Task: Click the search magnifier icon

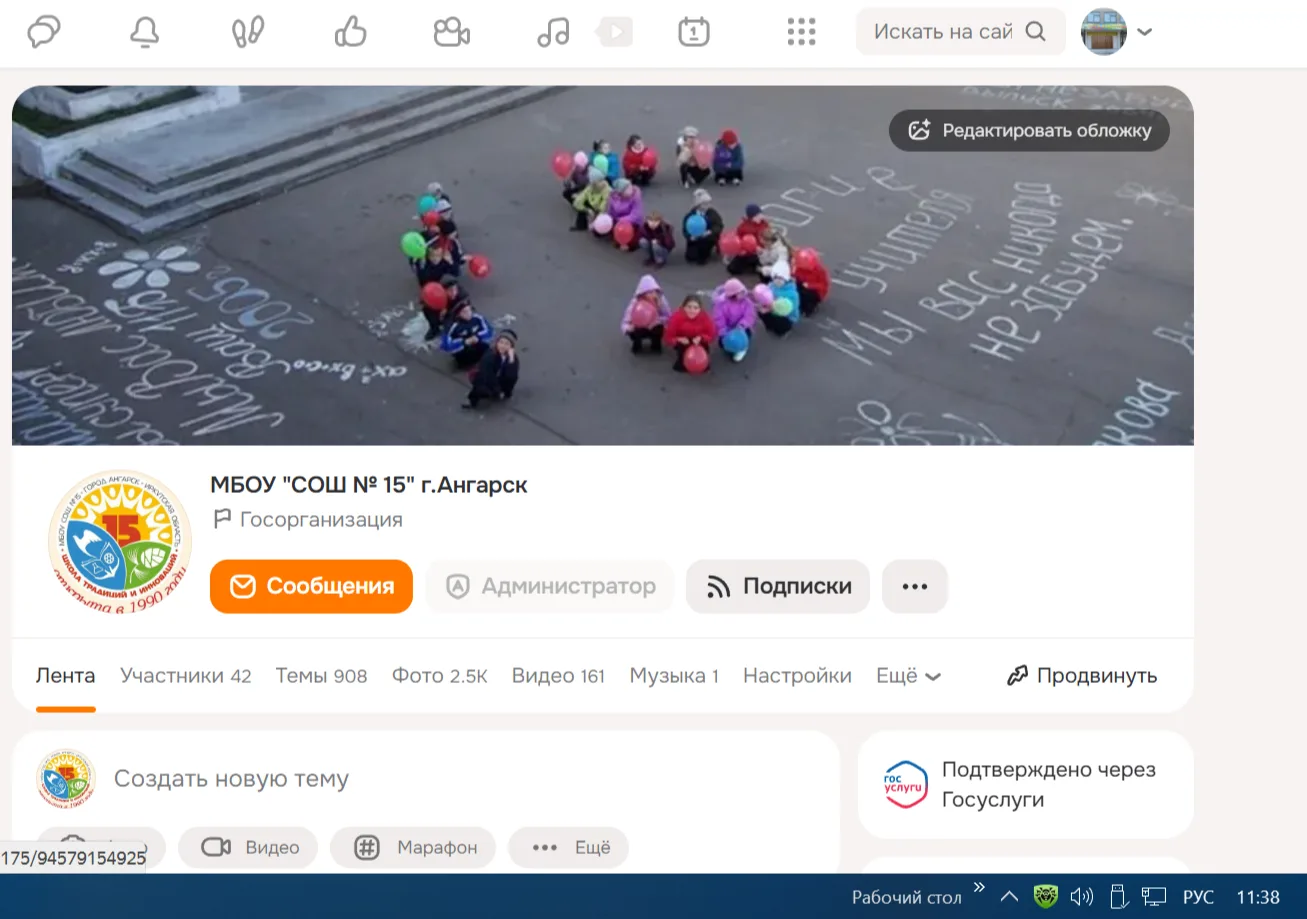Action: pyautogui.click(x=1036, y=32)
